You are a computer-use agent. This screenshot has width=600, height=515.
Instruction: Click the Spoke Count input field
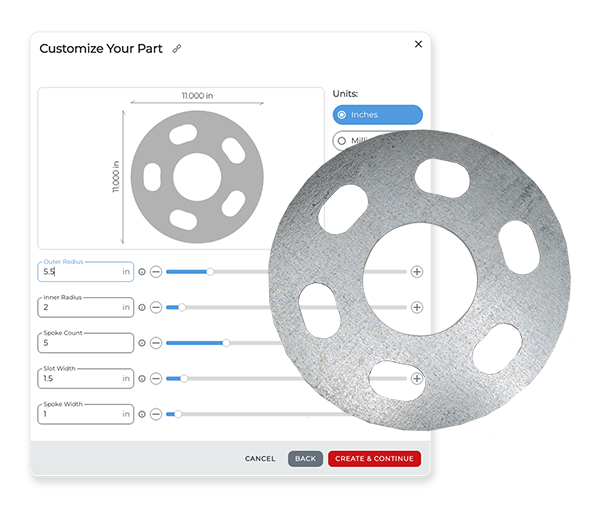coord(86,343)
